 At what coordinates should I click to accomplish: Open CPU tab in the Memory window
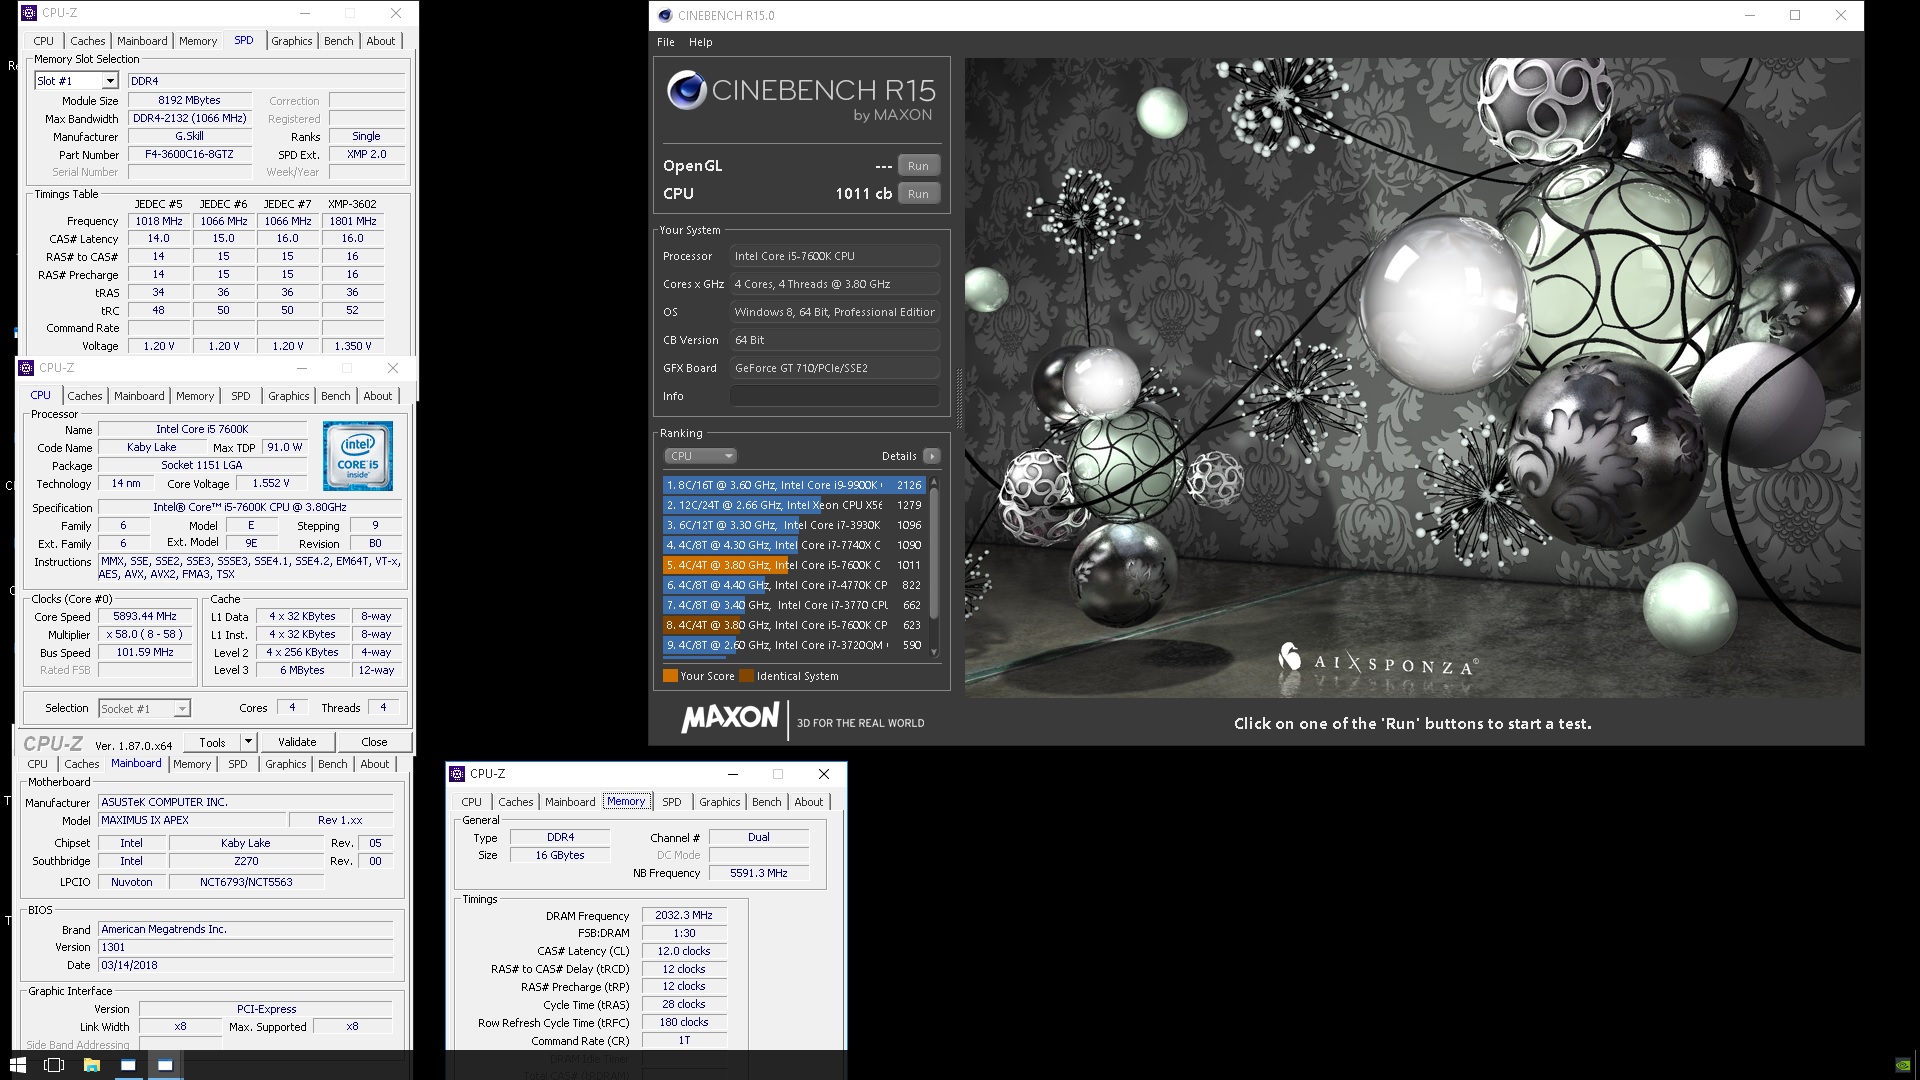pos(472,802)
